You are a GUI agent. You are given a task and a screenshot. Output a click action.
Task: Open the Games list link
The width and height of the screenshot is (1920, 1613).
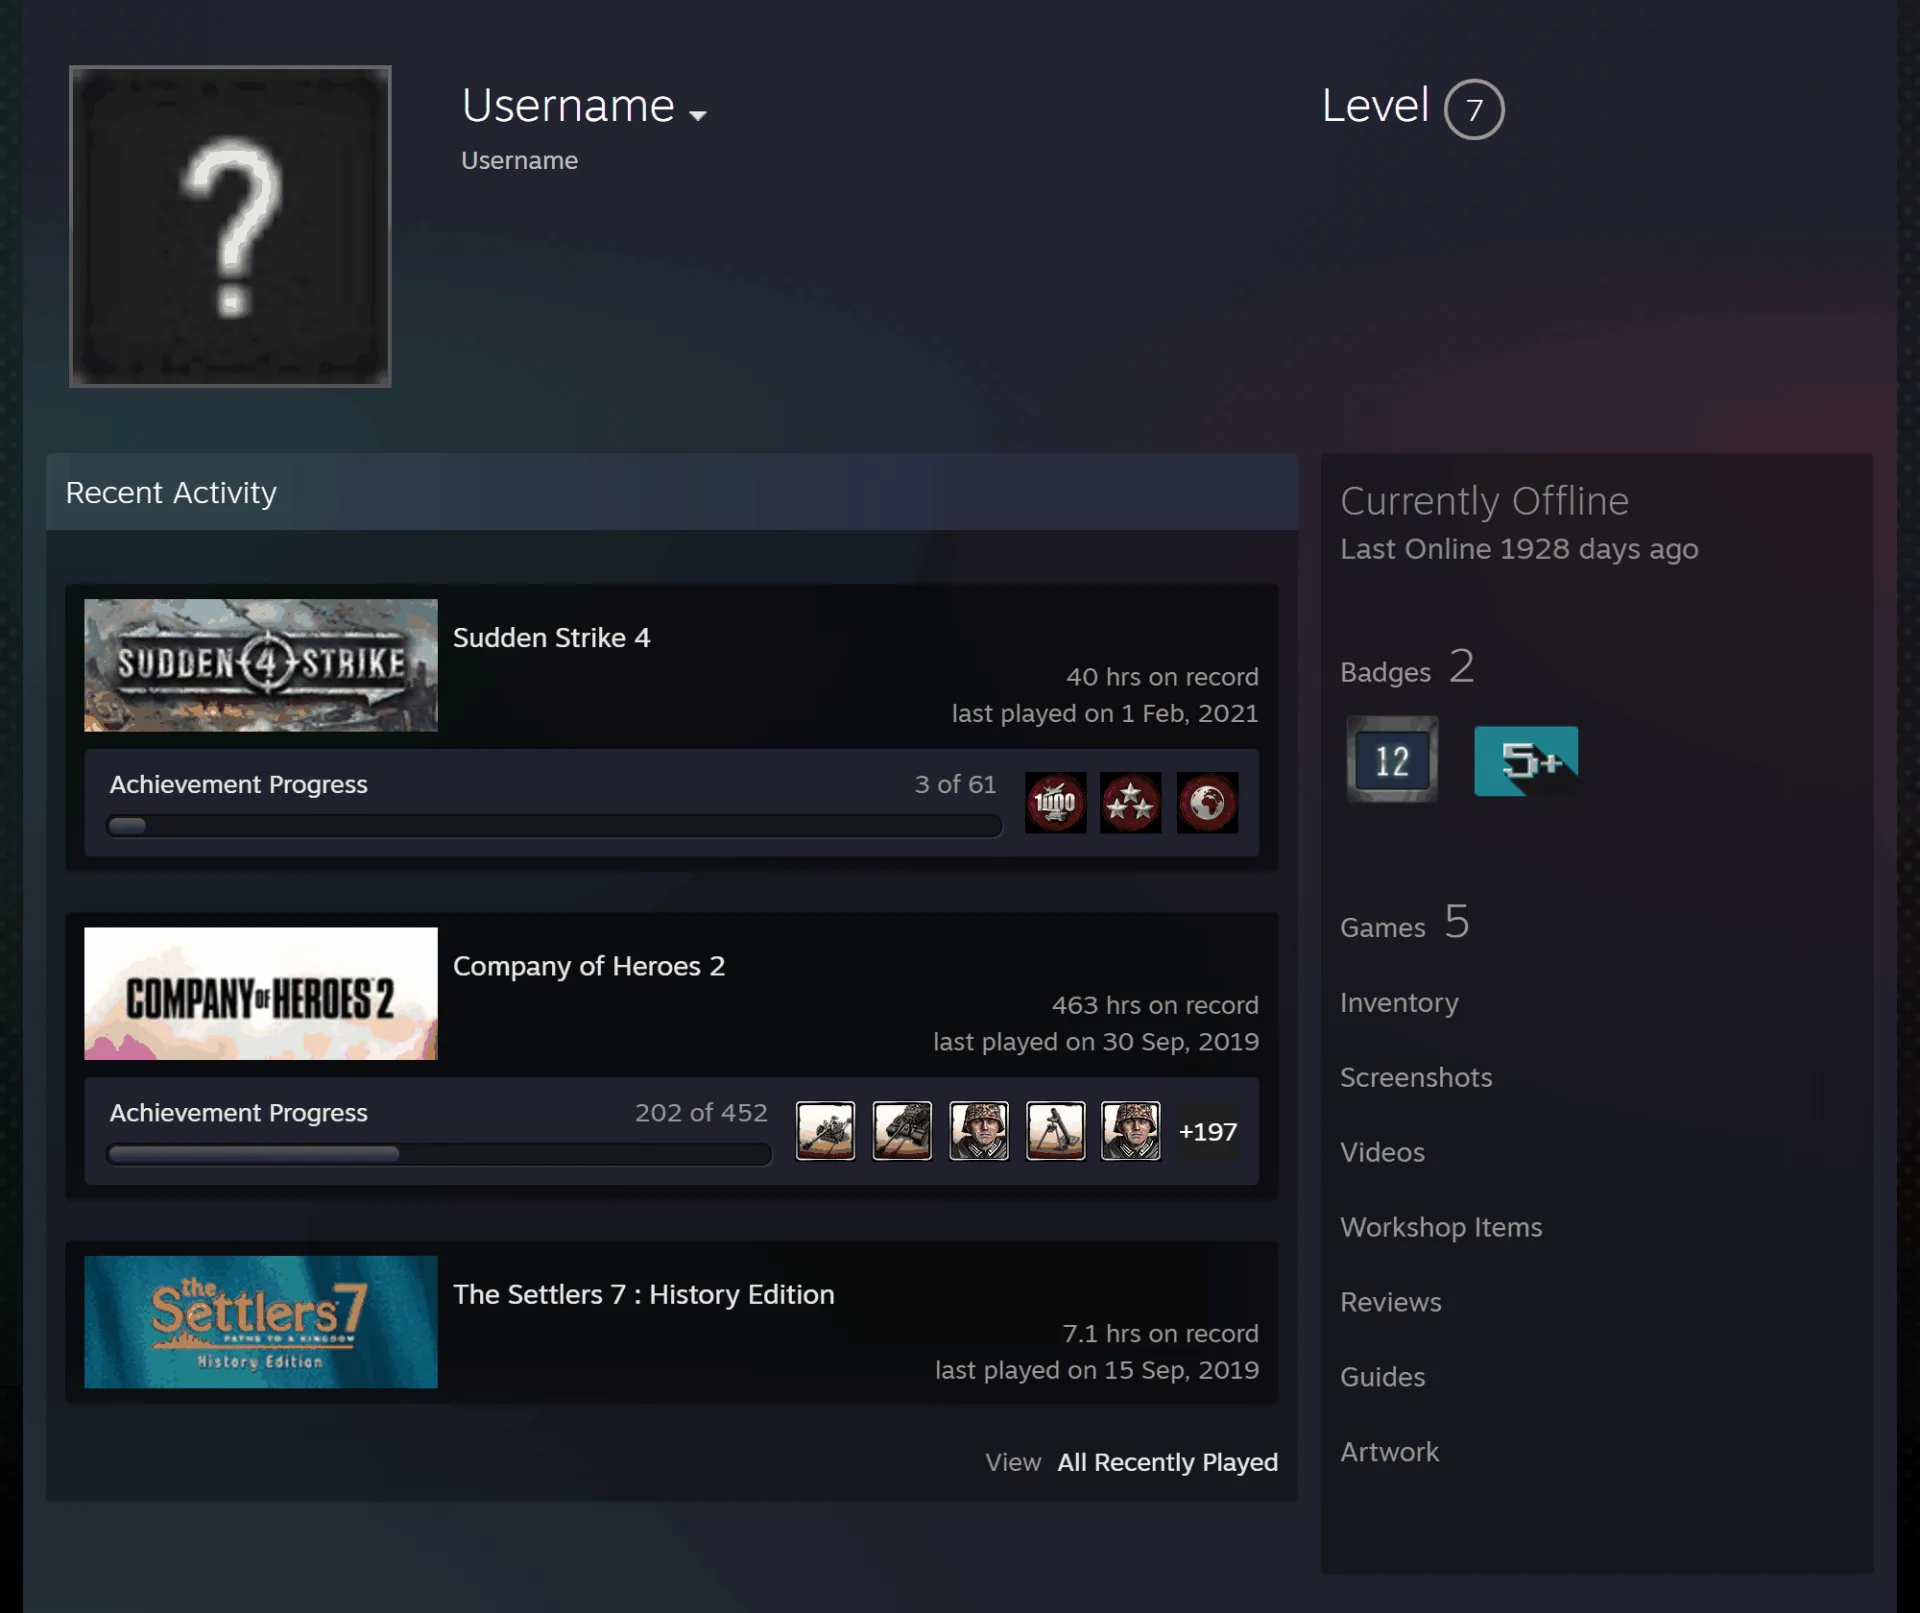(1405, 922)
